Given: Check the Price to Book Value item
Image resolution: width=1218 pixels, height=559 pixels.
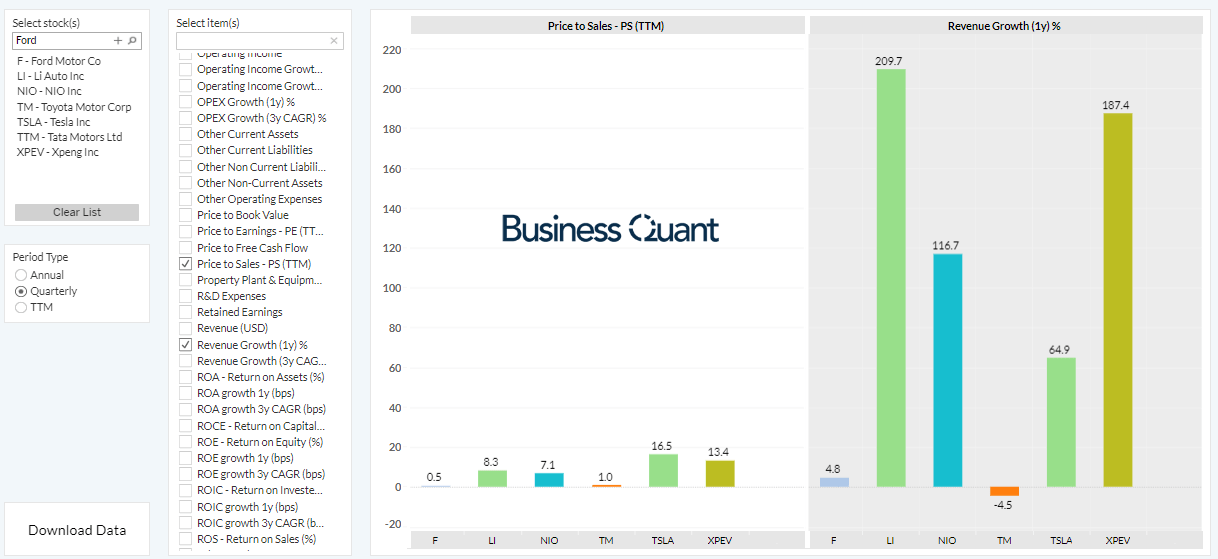Looking at the screenshot, I should [x=185, y=215].
